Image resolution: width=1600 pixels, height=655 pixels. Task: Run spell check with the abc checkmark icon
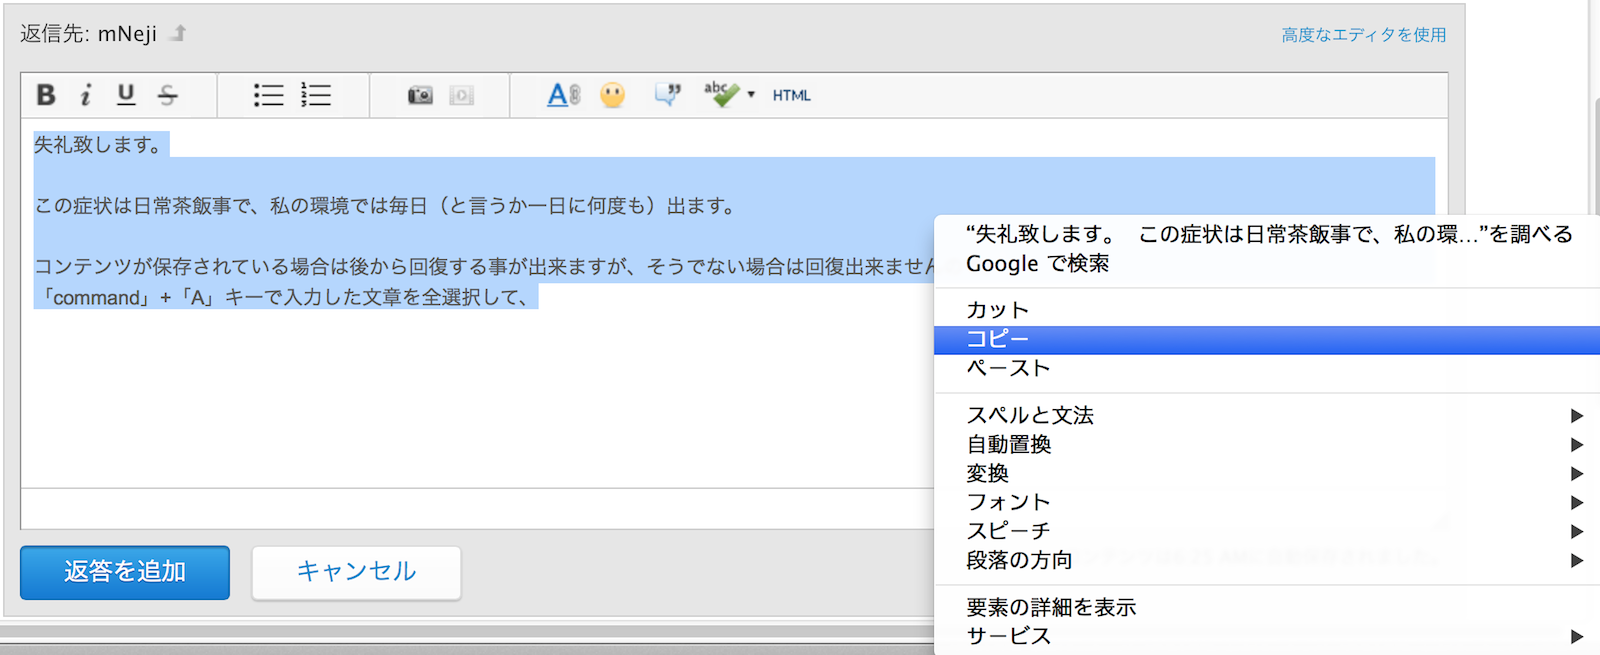(x=721, y=95)
